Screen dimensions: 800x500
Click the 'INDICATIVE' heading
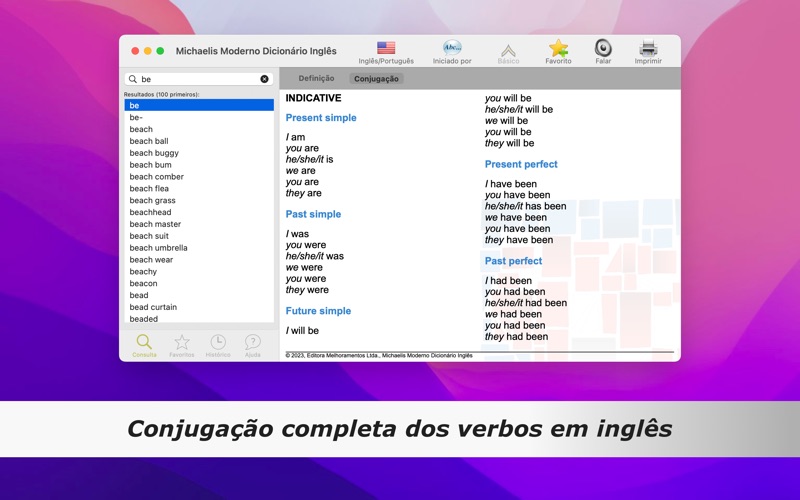313,98
